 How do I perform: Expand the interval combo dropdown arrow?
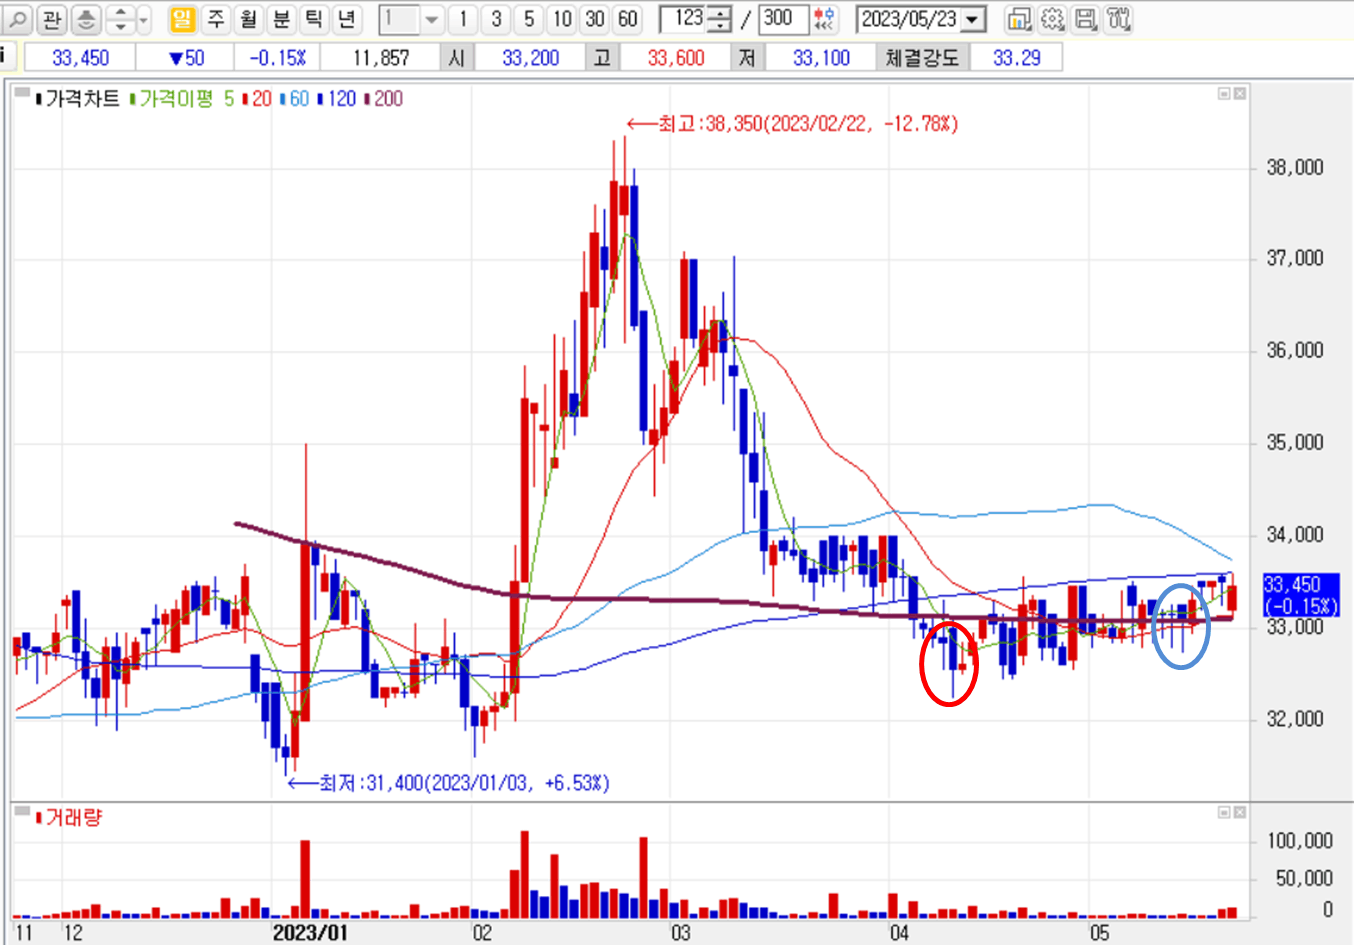tap(432, 19)
